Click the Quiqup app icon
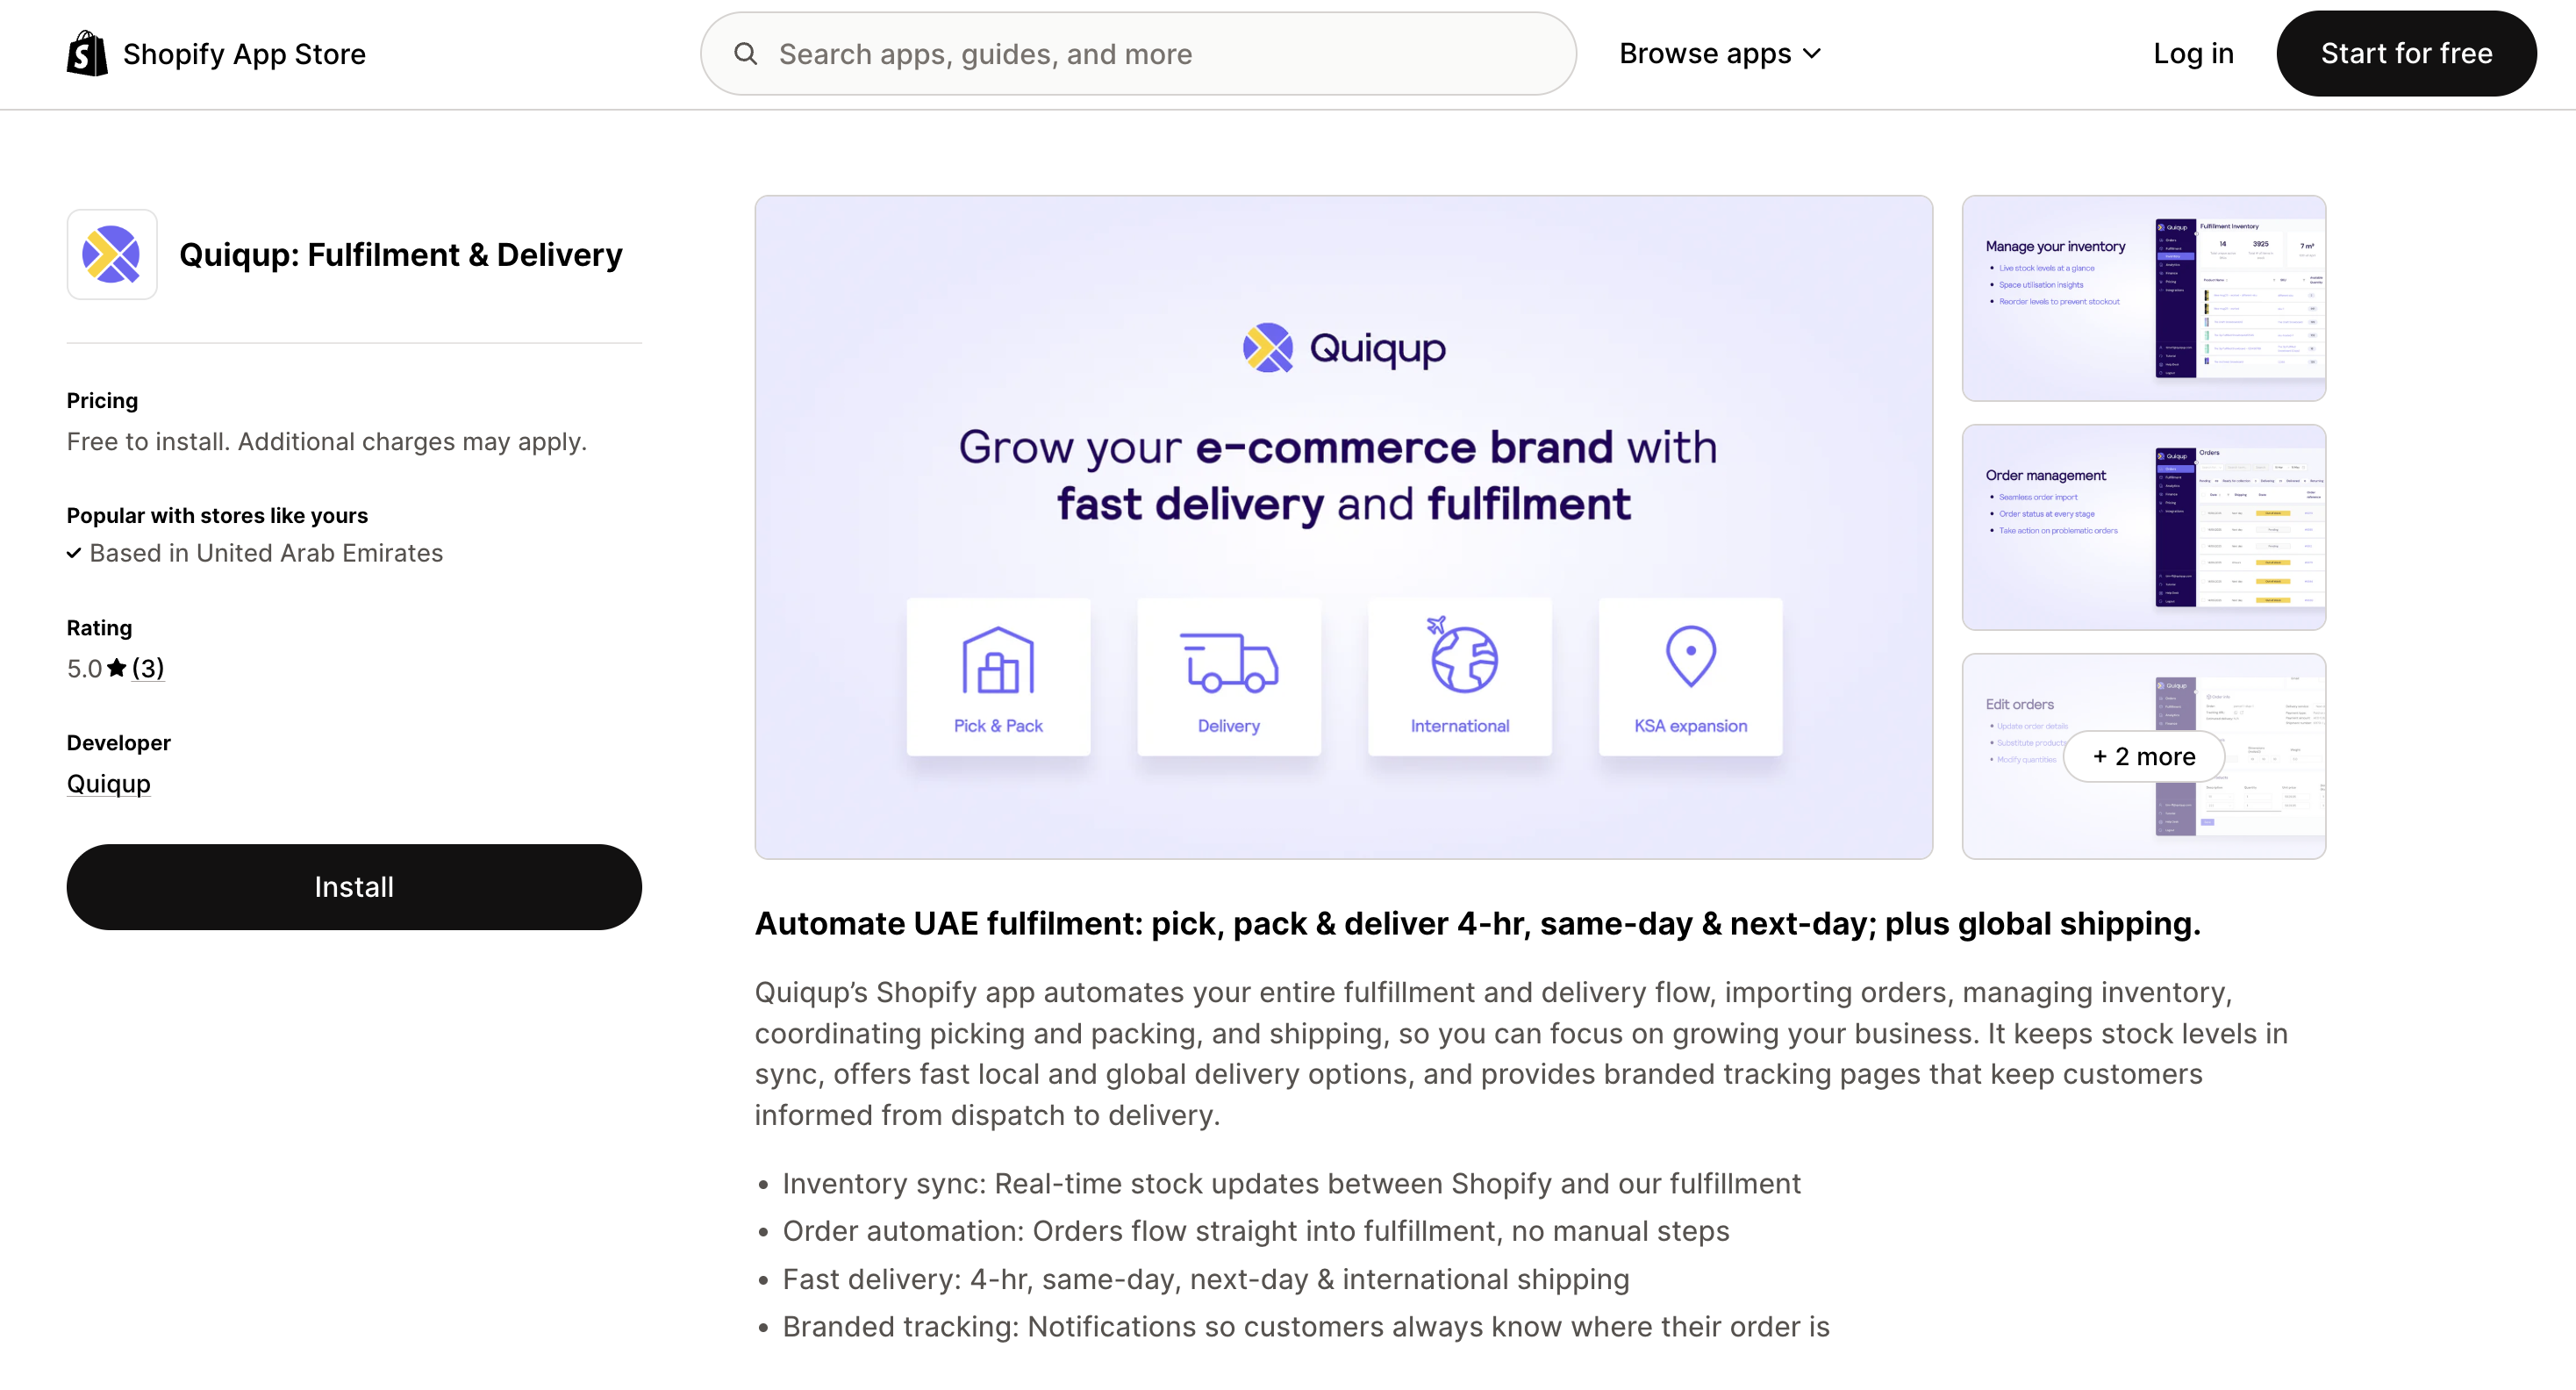Image resolution: width=2576 pixels, height=1390 pixels. [x=111, y=254]
